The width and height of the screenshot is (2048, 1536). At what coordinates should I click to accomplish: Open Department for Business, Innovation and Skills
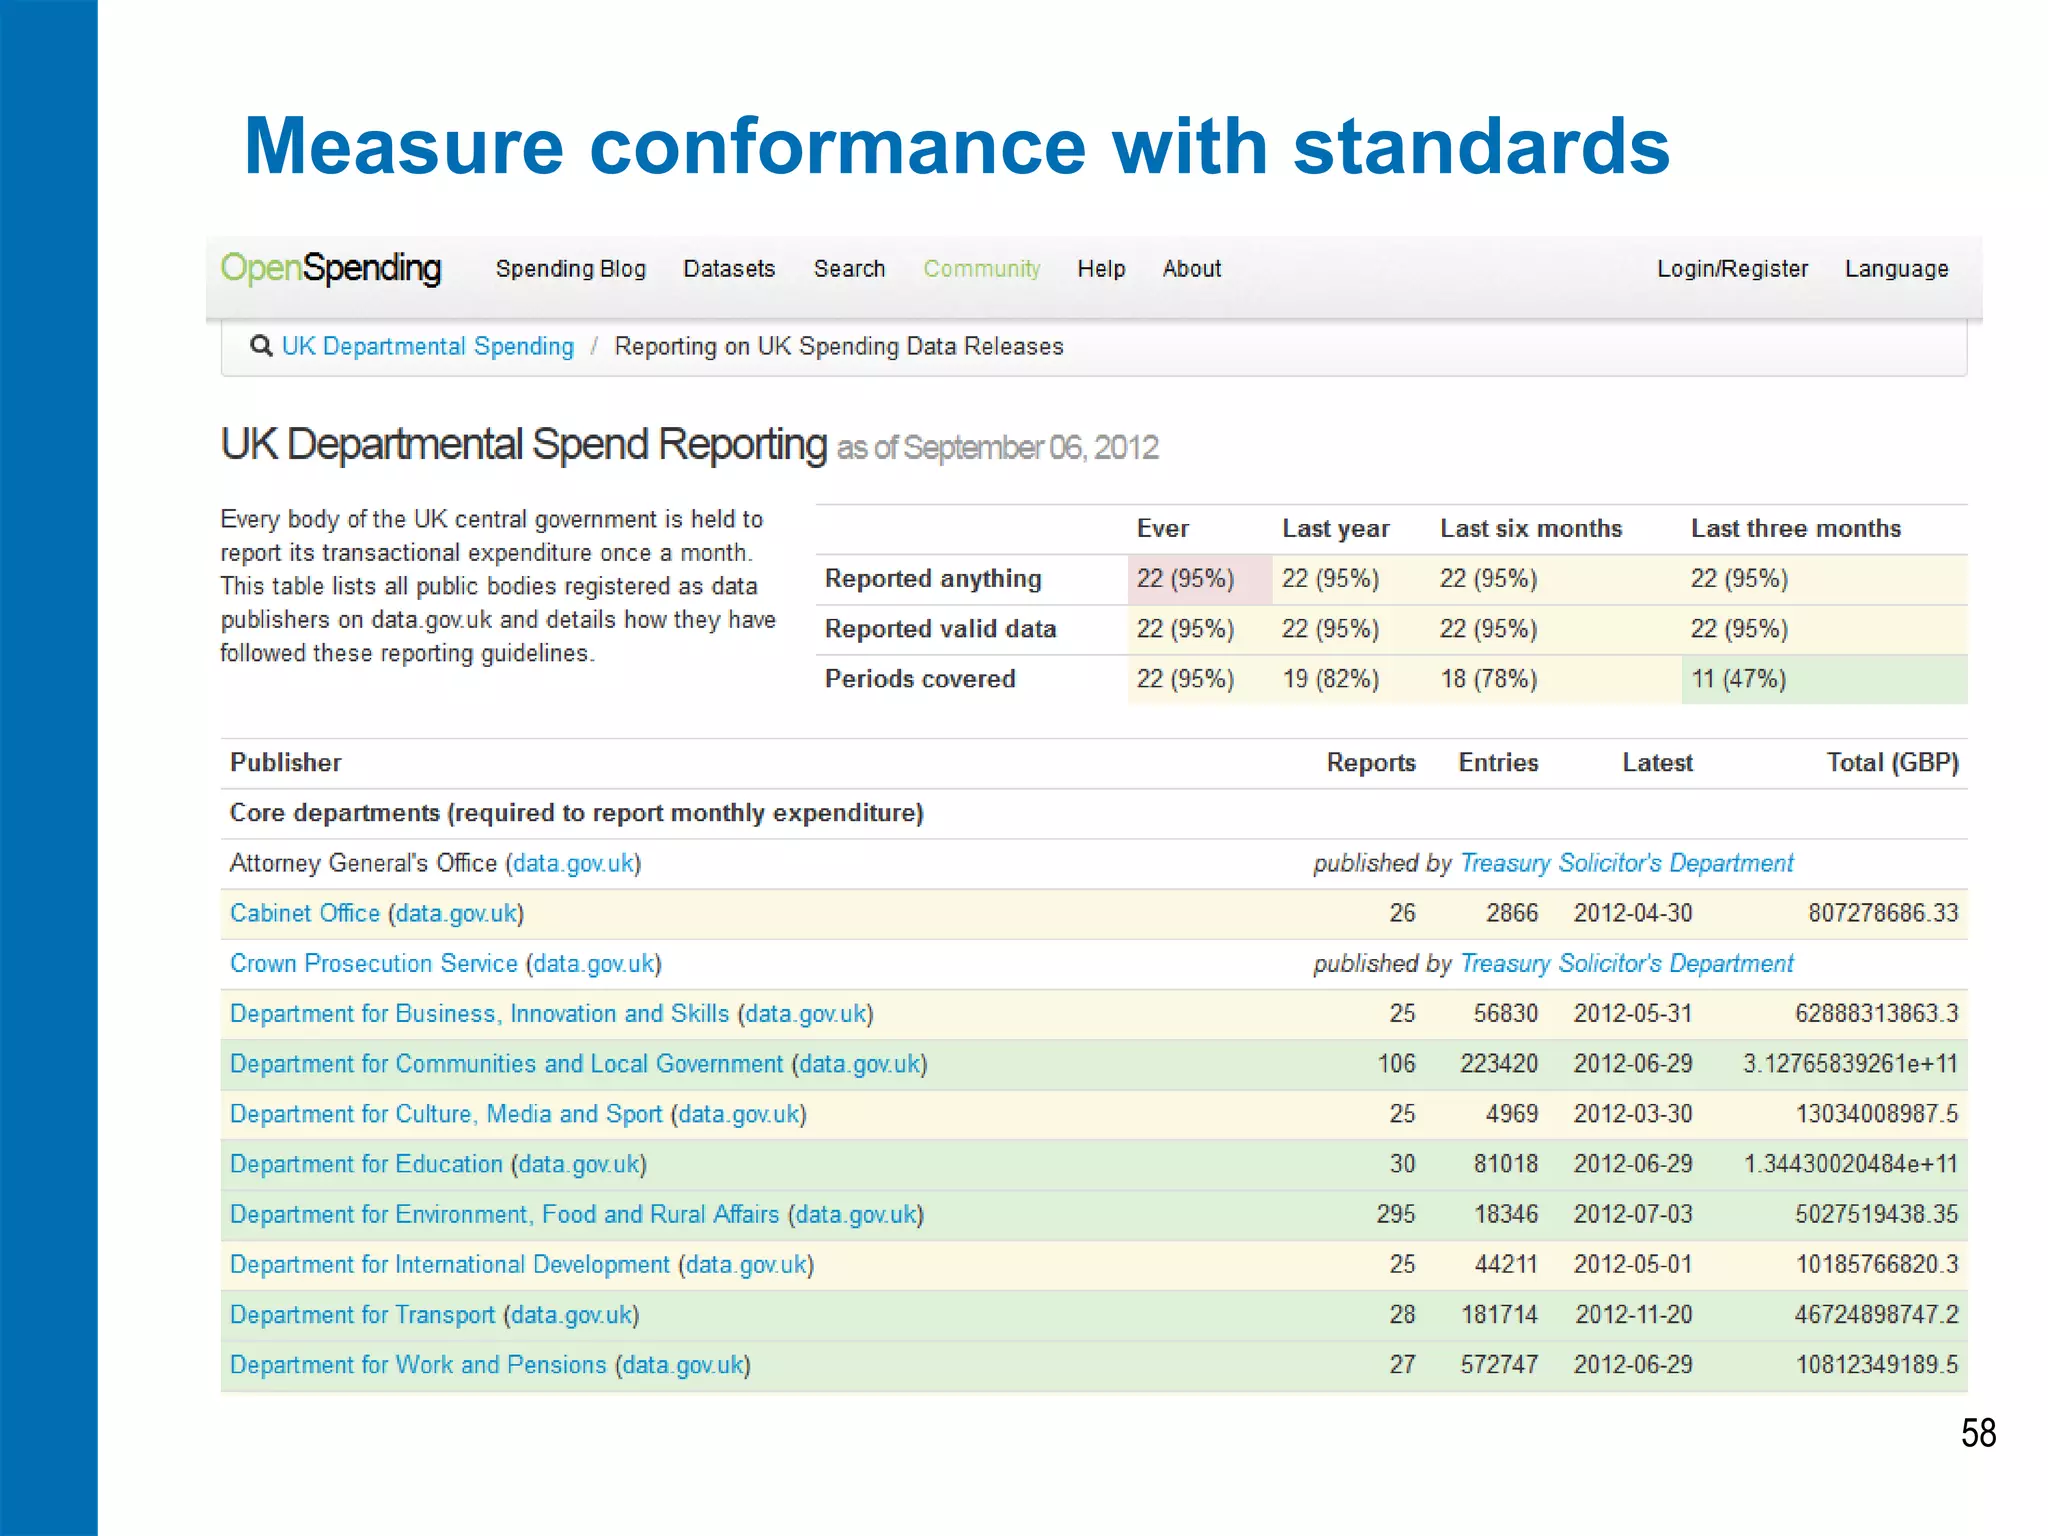(x=480, y=1013)
